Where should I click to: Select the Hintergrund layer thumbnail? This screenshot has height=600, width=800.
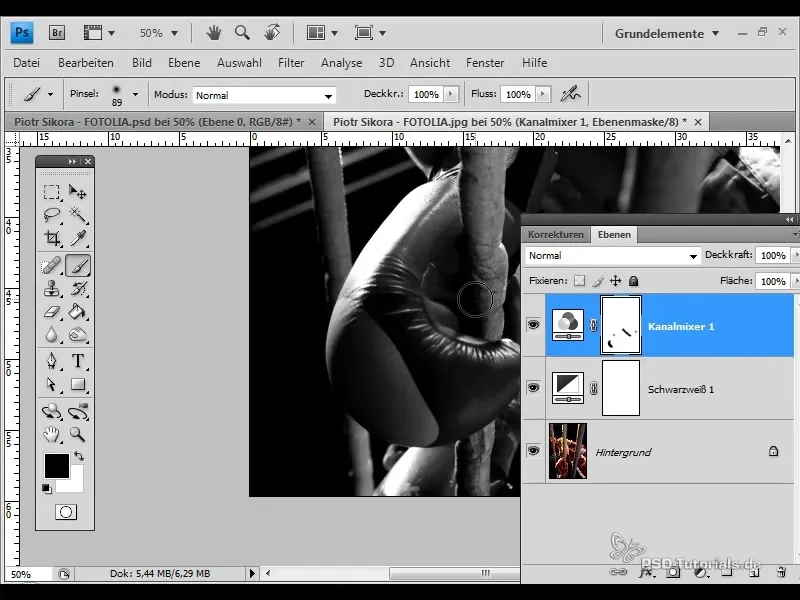[568, 451]
